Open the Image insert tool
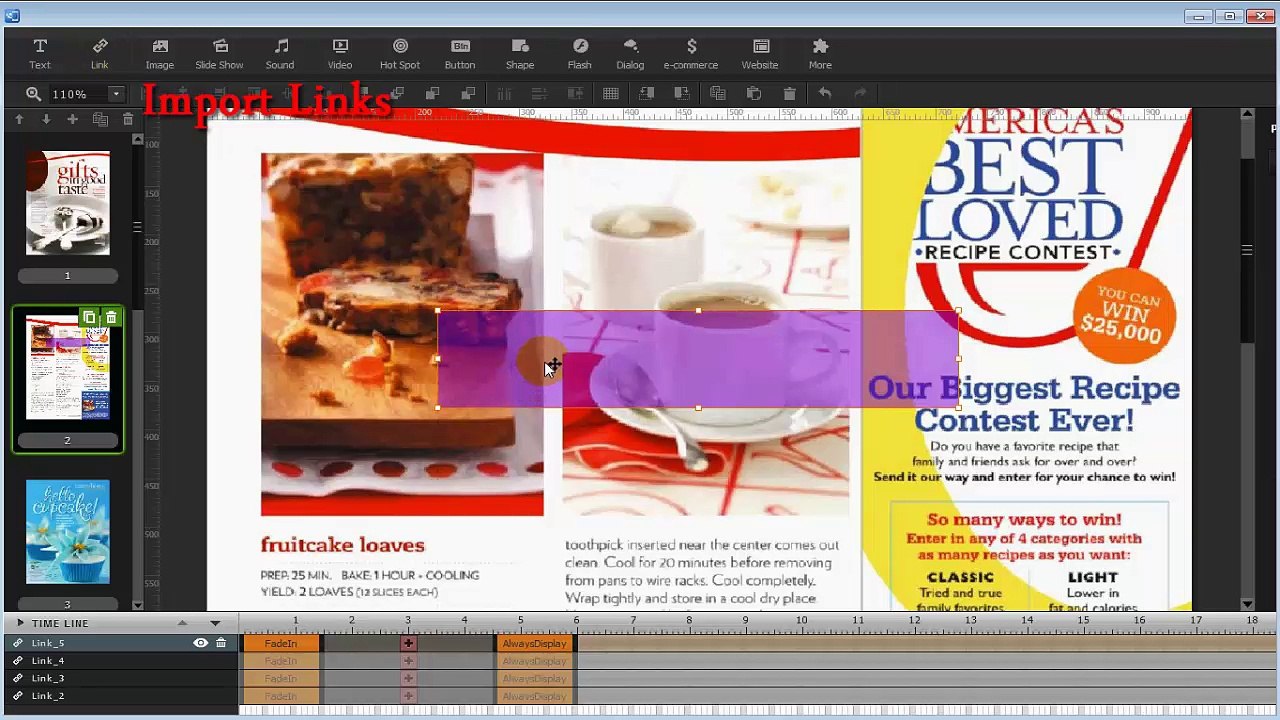This screenshot has height=720, width=1280. (160, 54)
